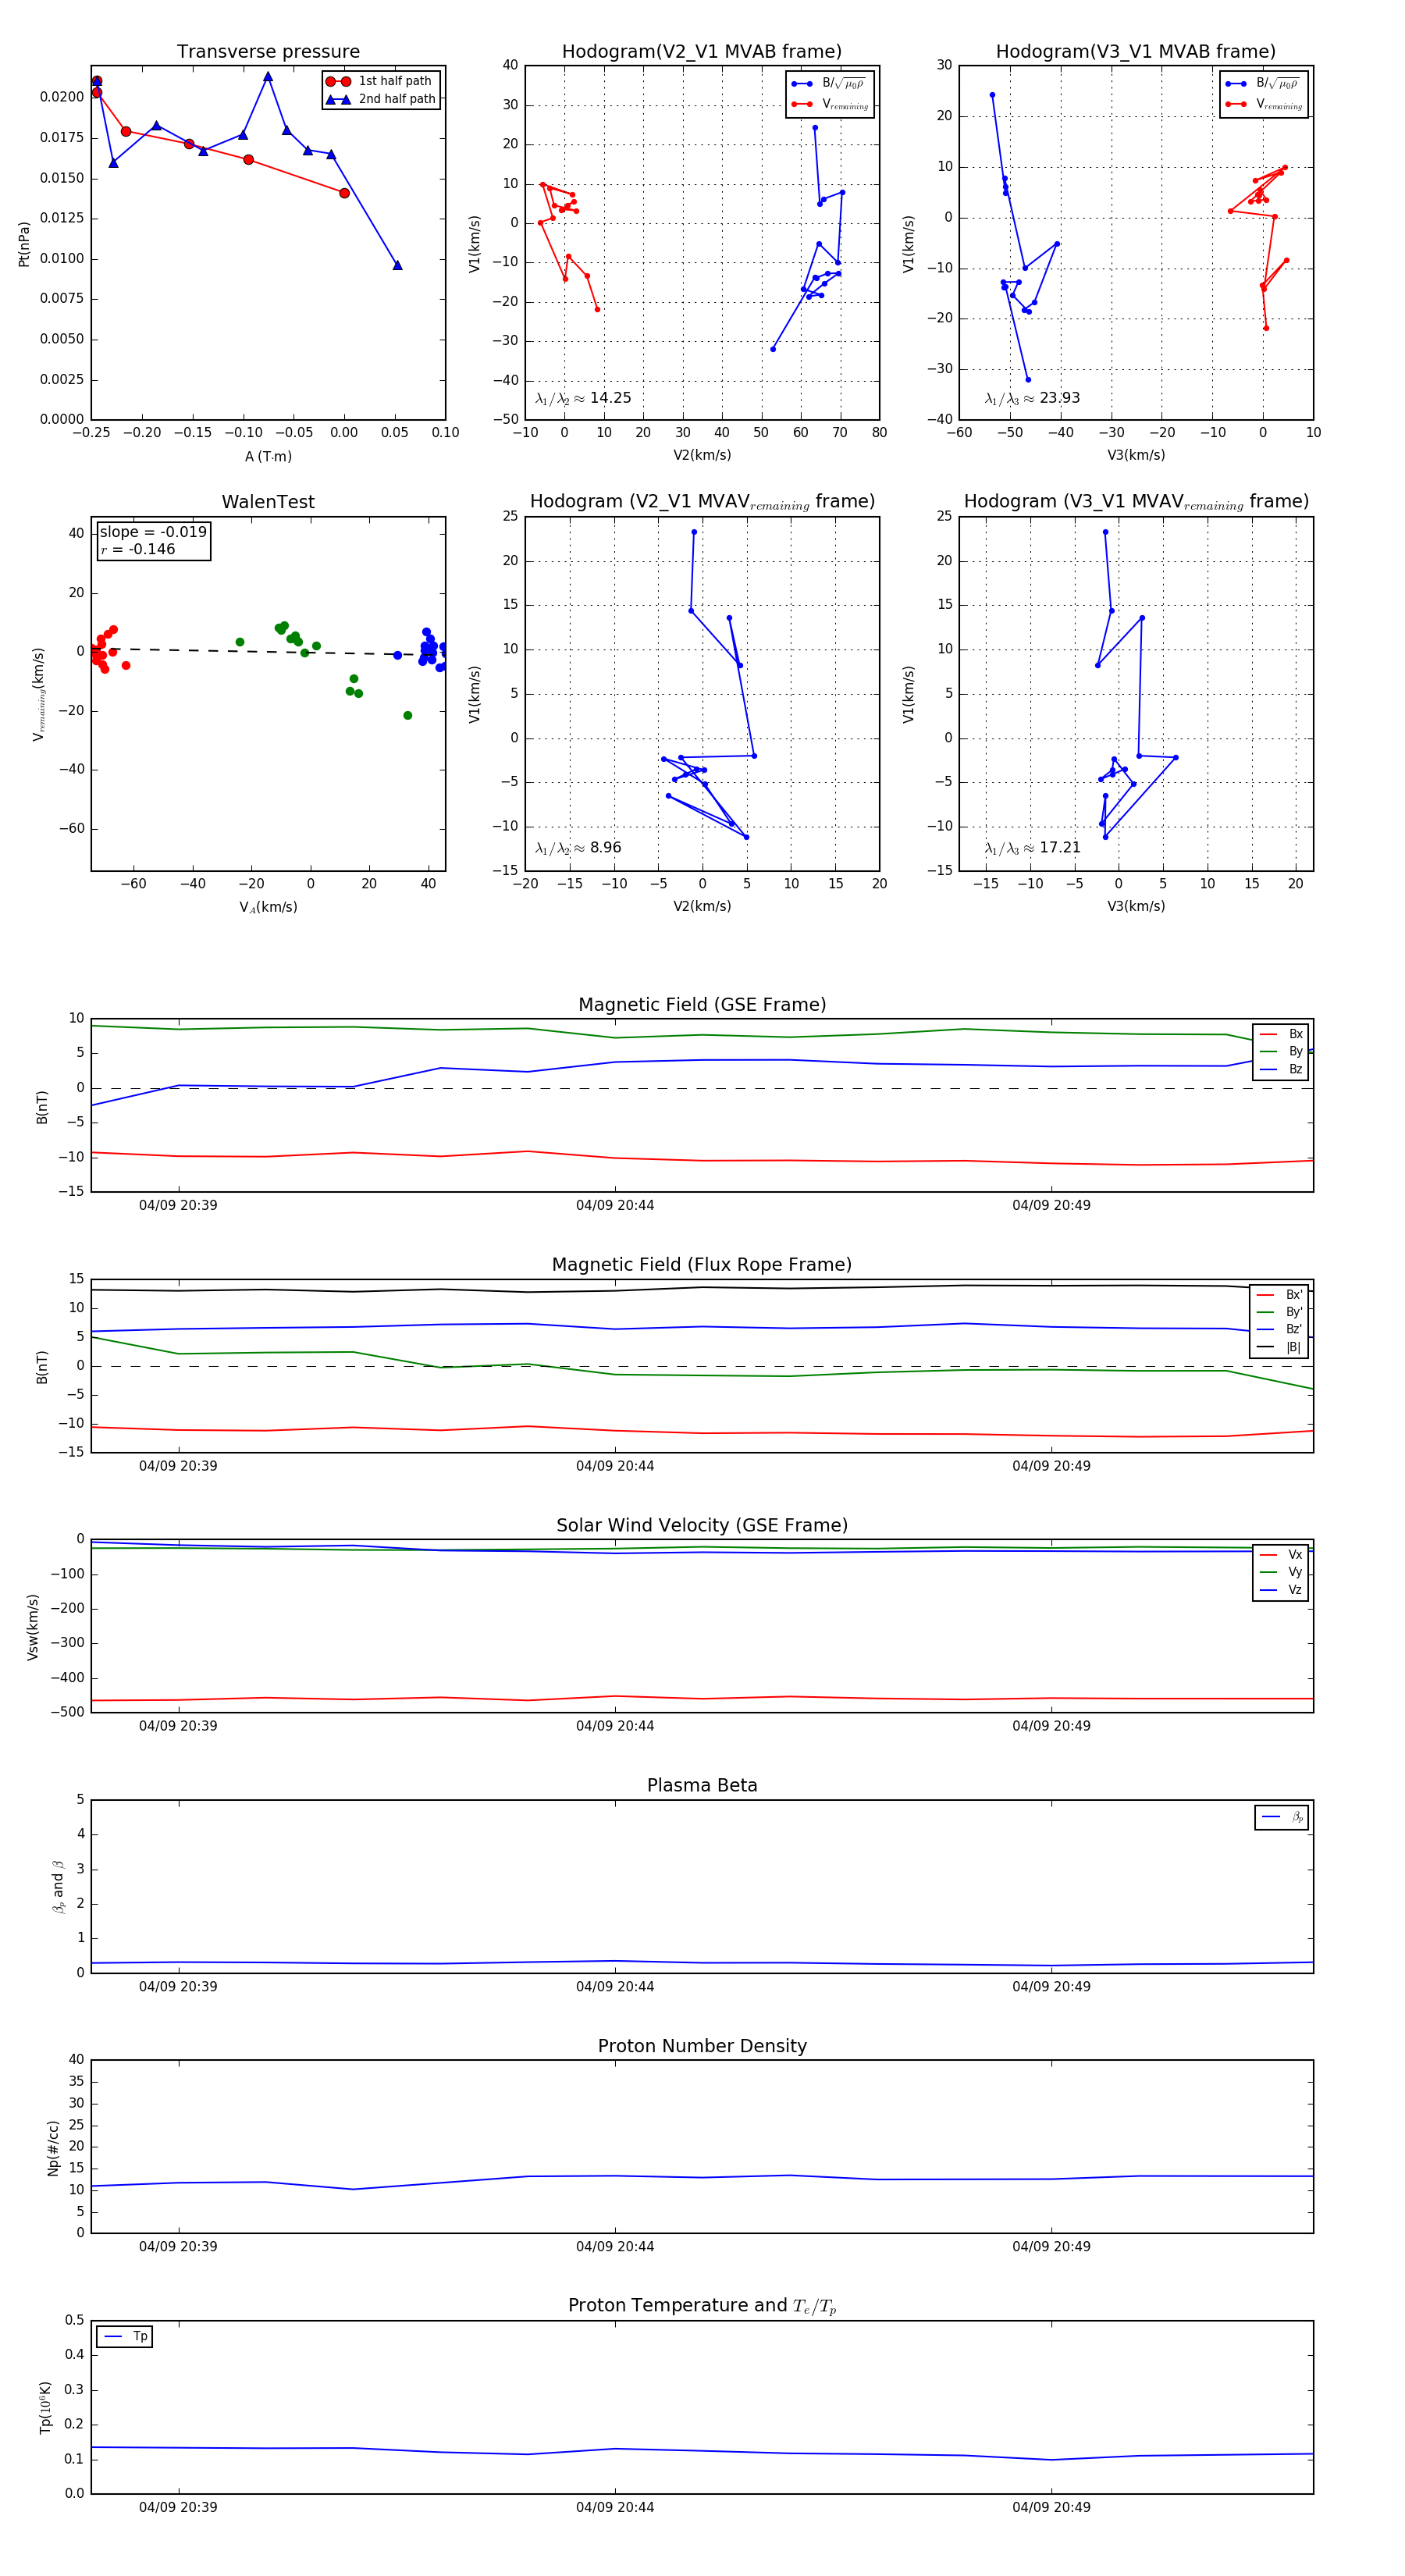The image size is (1405, 2576).
Task: Click the 'Proton Temperature and Te/Tp' title
Action: 702,2306
